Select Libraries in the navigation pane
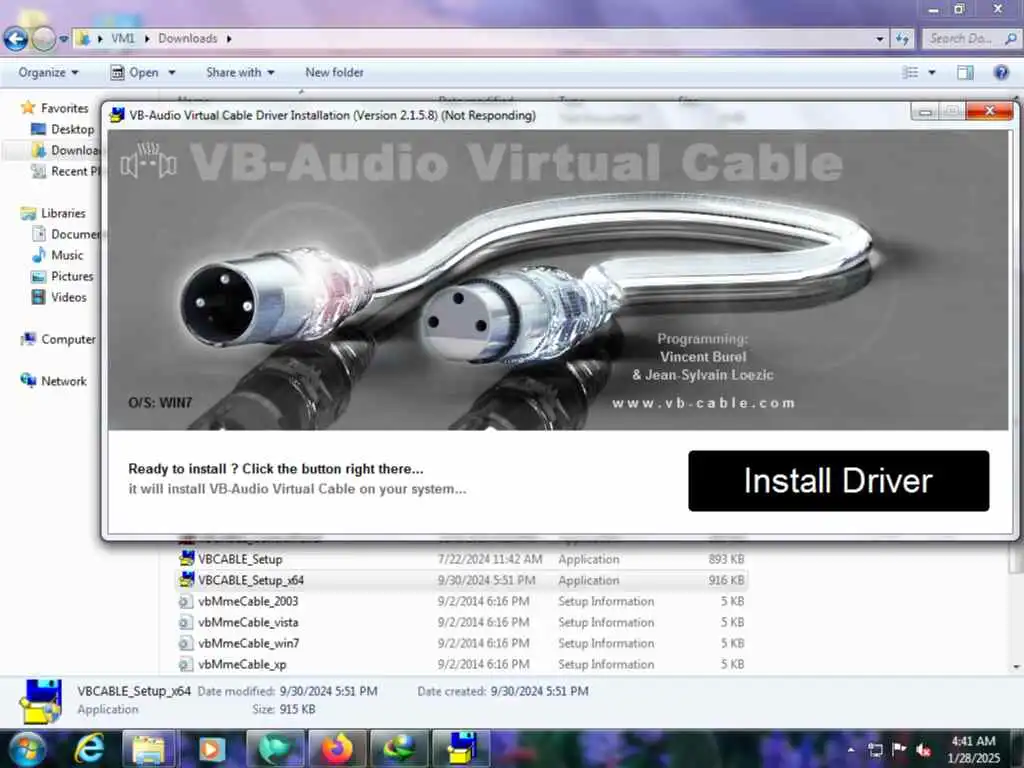 coord(54,213)
